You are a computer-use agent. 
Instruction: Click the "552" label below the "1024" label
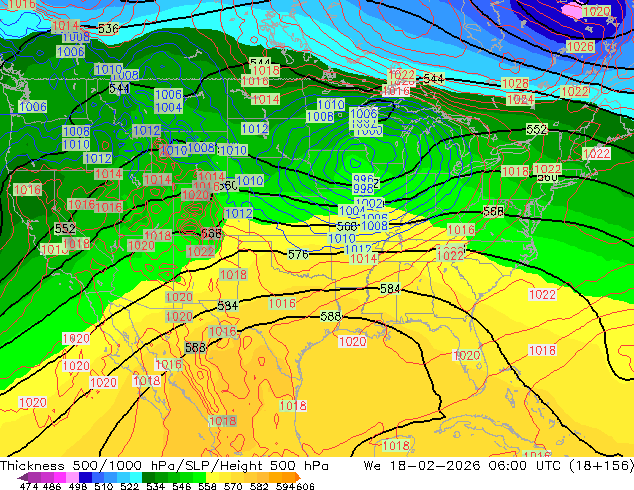coord(537,129)
